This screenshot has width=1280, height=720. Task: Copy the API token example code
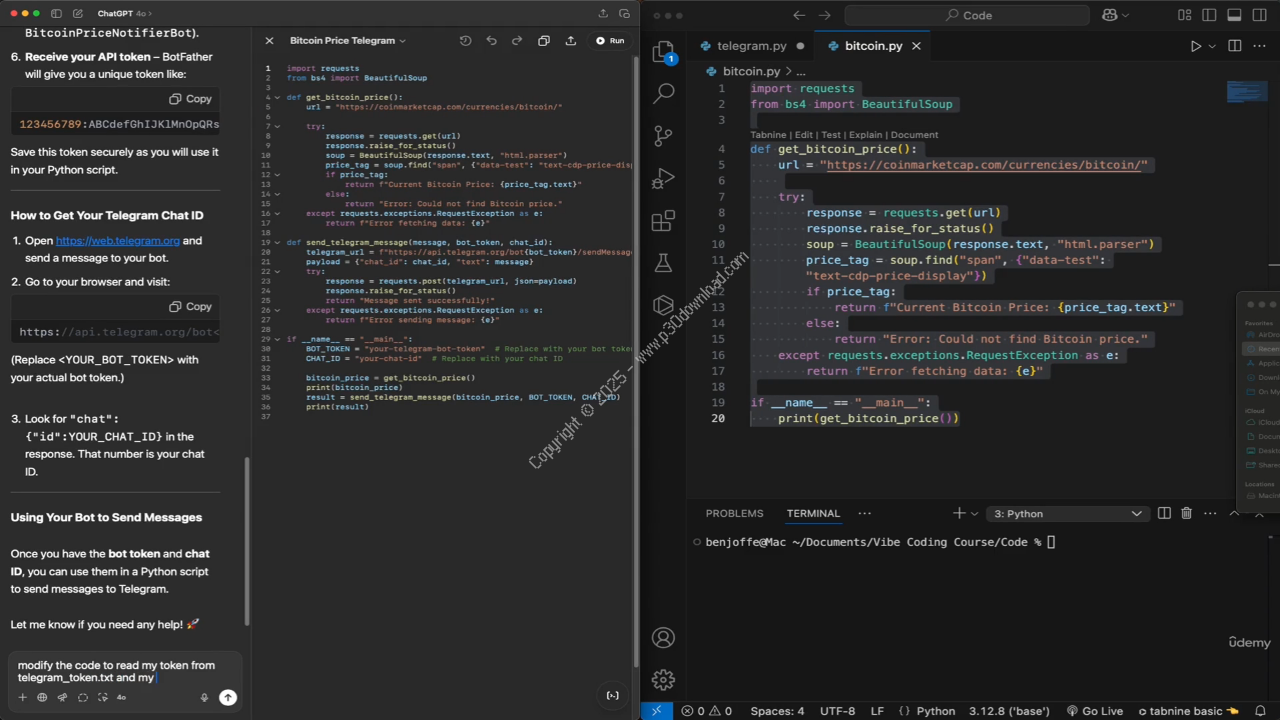[190, 99]
